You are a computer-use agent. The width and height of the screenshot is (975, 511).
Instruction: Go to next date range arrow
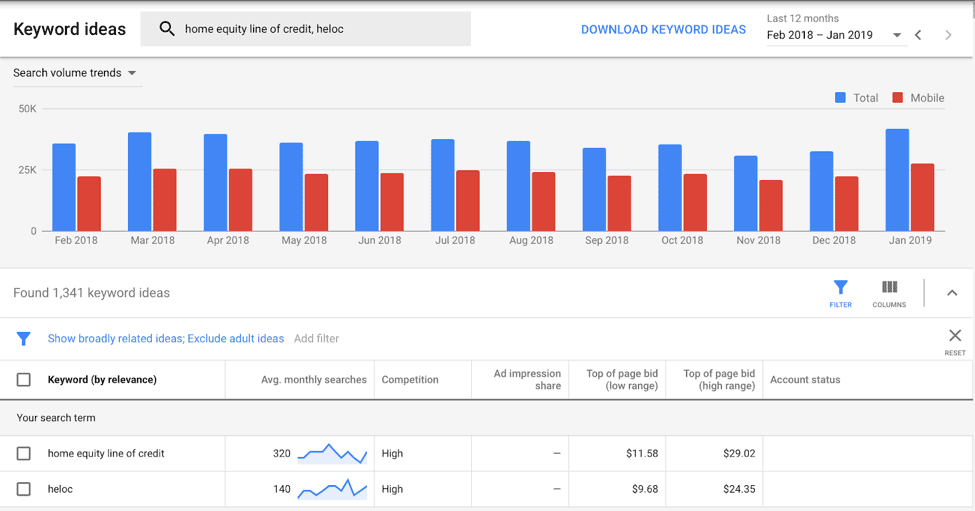click(948, 35)
